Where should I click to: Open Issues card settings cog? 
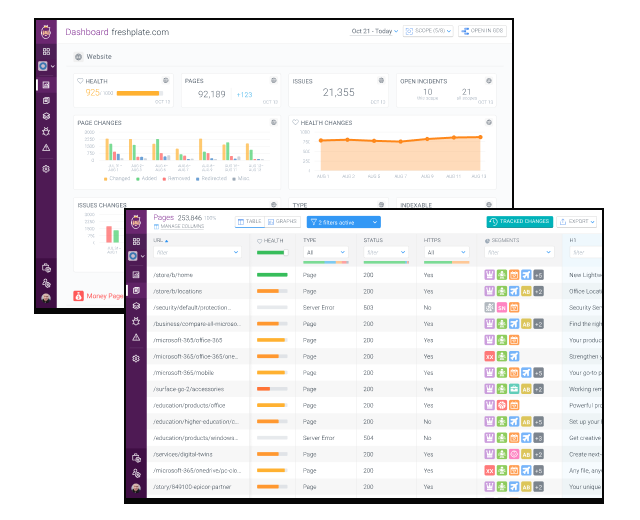click(x=381, y=80)
